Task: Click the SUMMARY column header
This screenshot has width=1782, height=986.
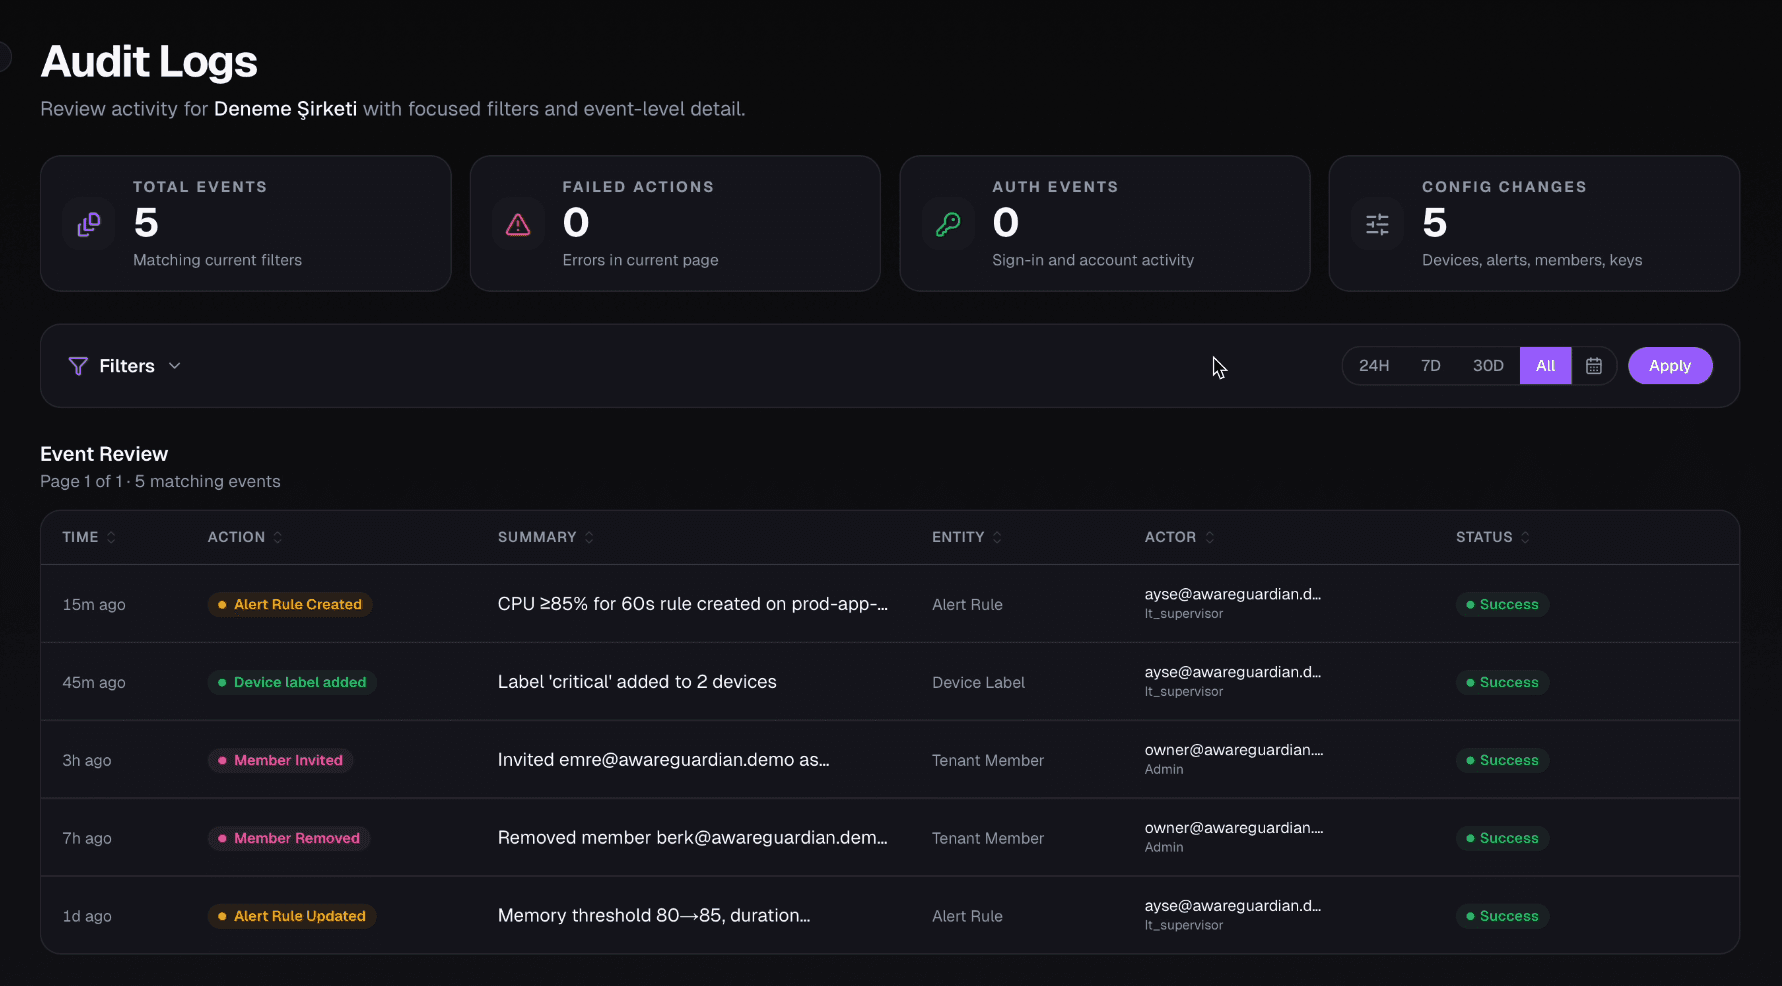Action: [x=537, y=537]
